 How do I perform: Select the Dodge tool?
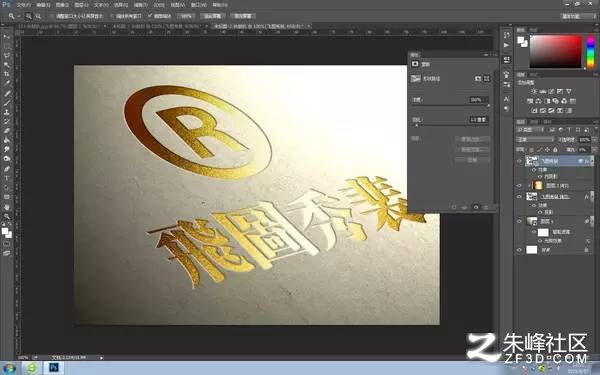[x=7, y=158]
